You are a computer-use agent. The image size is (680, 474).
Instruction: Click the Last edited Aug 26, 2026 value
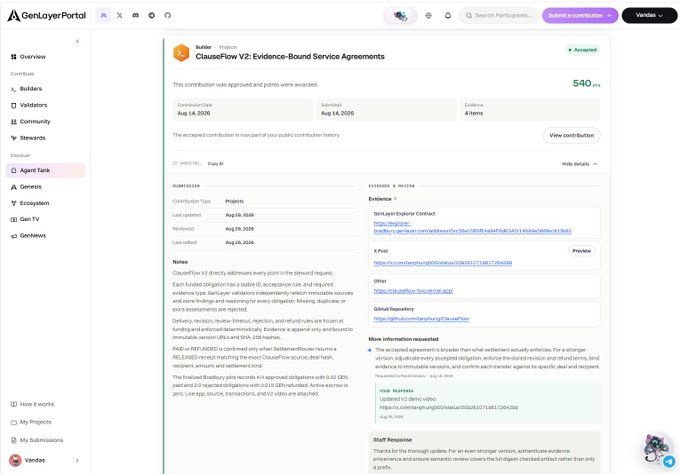pos(239,243)
